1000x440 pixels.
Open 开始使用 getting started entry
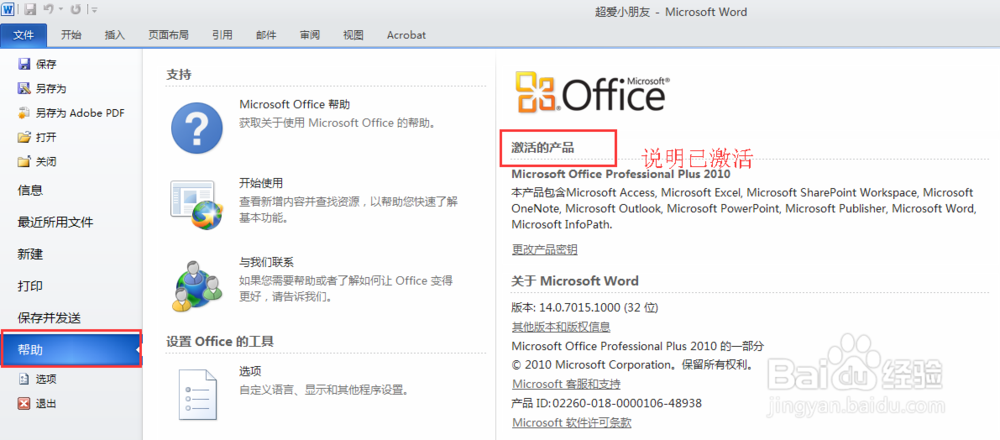pyautogui.click(x=261, y=184)
